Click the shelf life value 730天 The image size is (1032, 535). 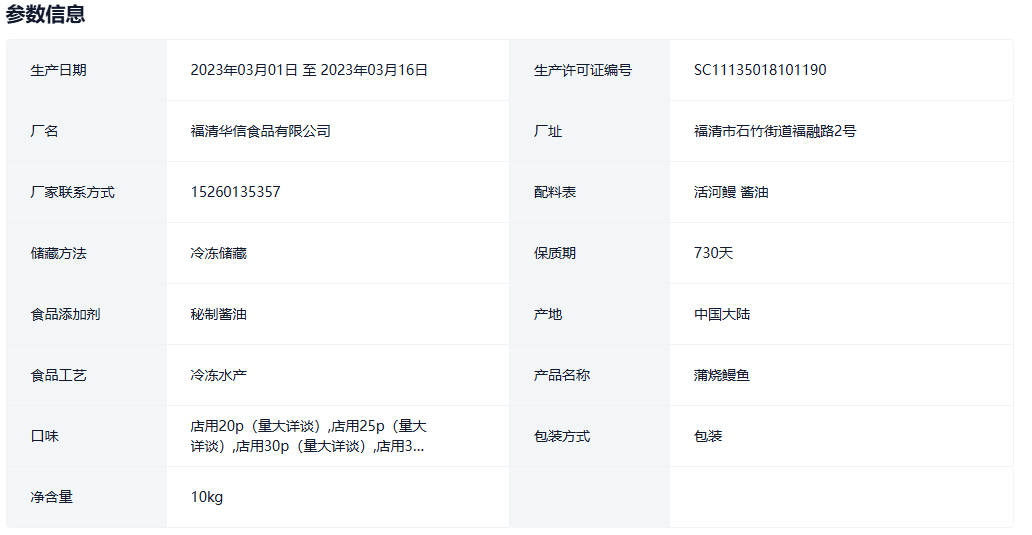[713, 253]
